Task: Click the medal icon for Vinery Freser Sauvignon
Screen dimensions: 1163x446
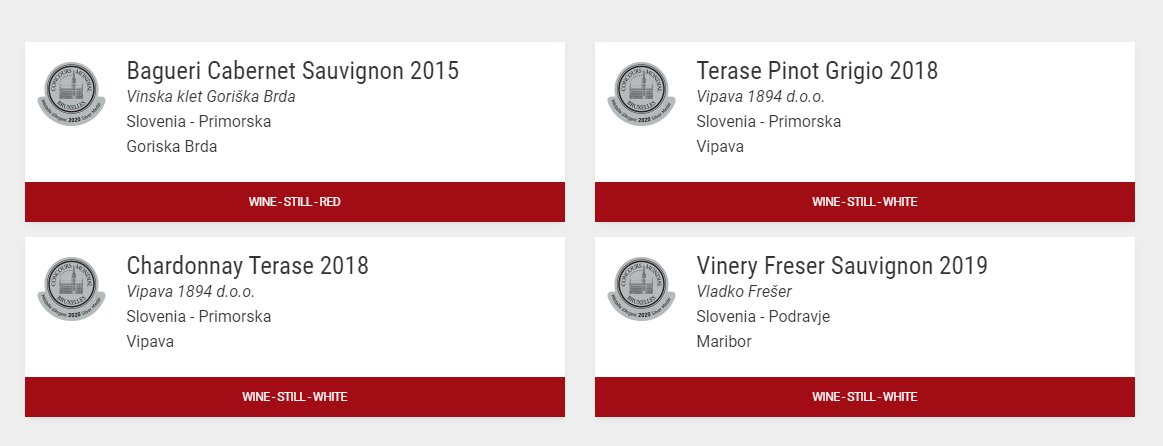Action: point(642,289)
